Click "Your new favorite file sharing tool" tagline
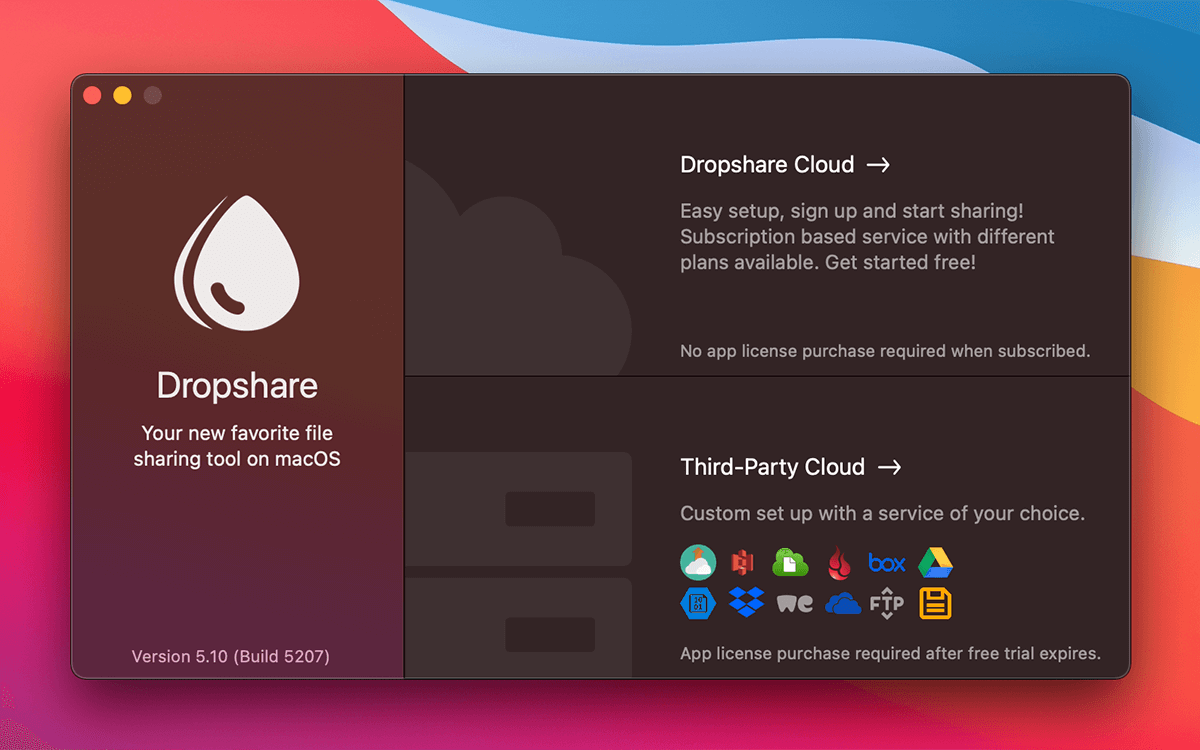 coord(237,446)
